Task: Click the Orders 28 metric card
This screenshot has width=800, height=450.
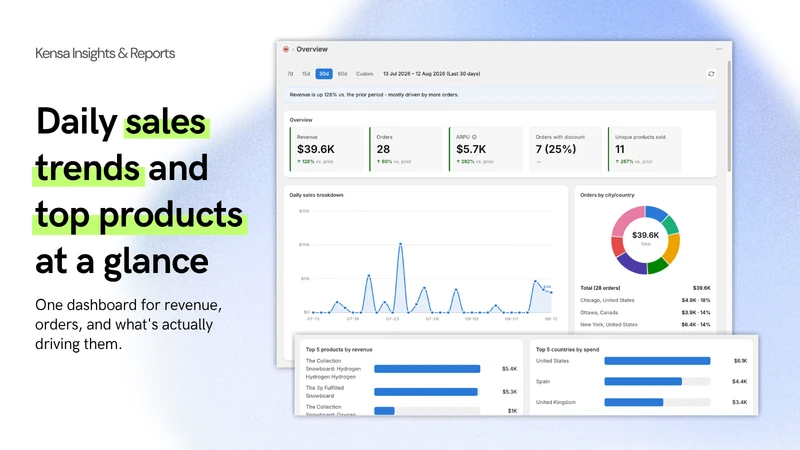Action: pyautogui.click(x=406, y=149)
